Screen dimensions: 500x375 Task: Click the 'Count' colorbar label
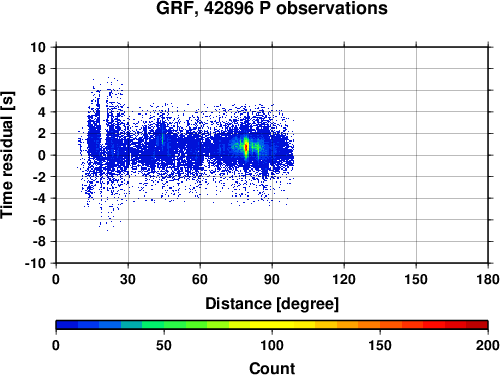point(272,368)
